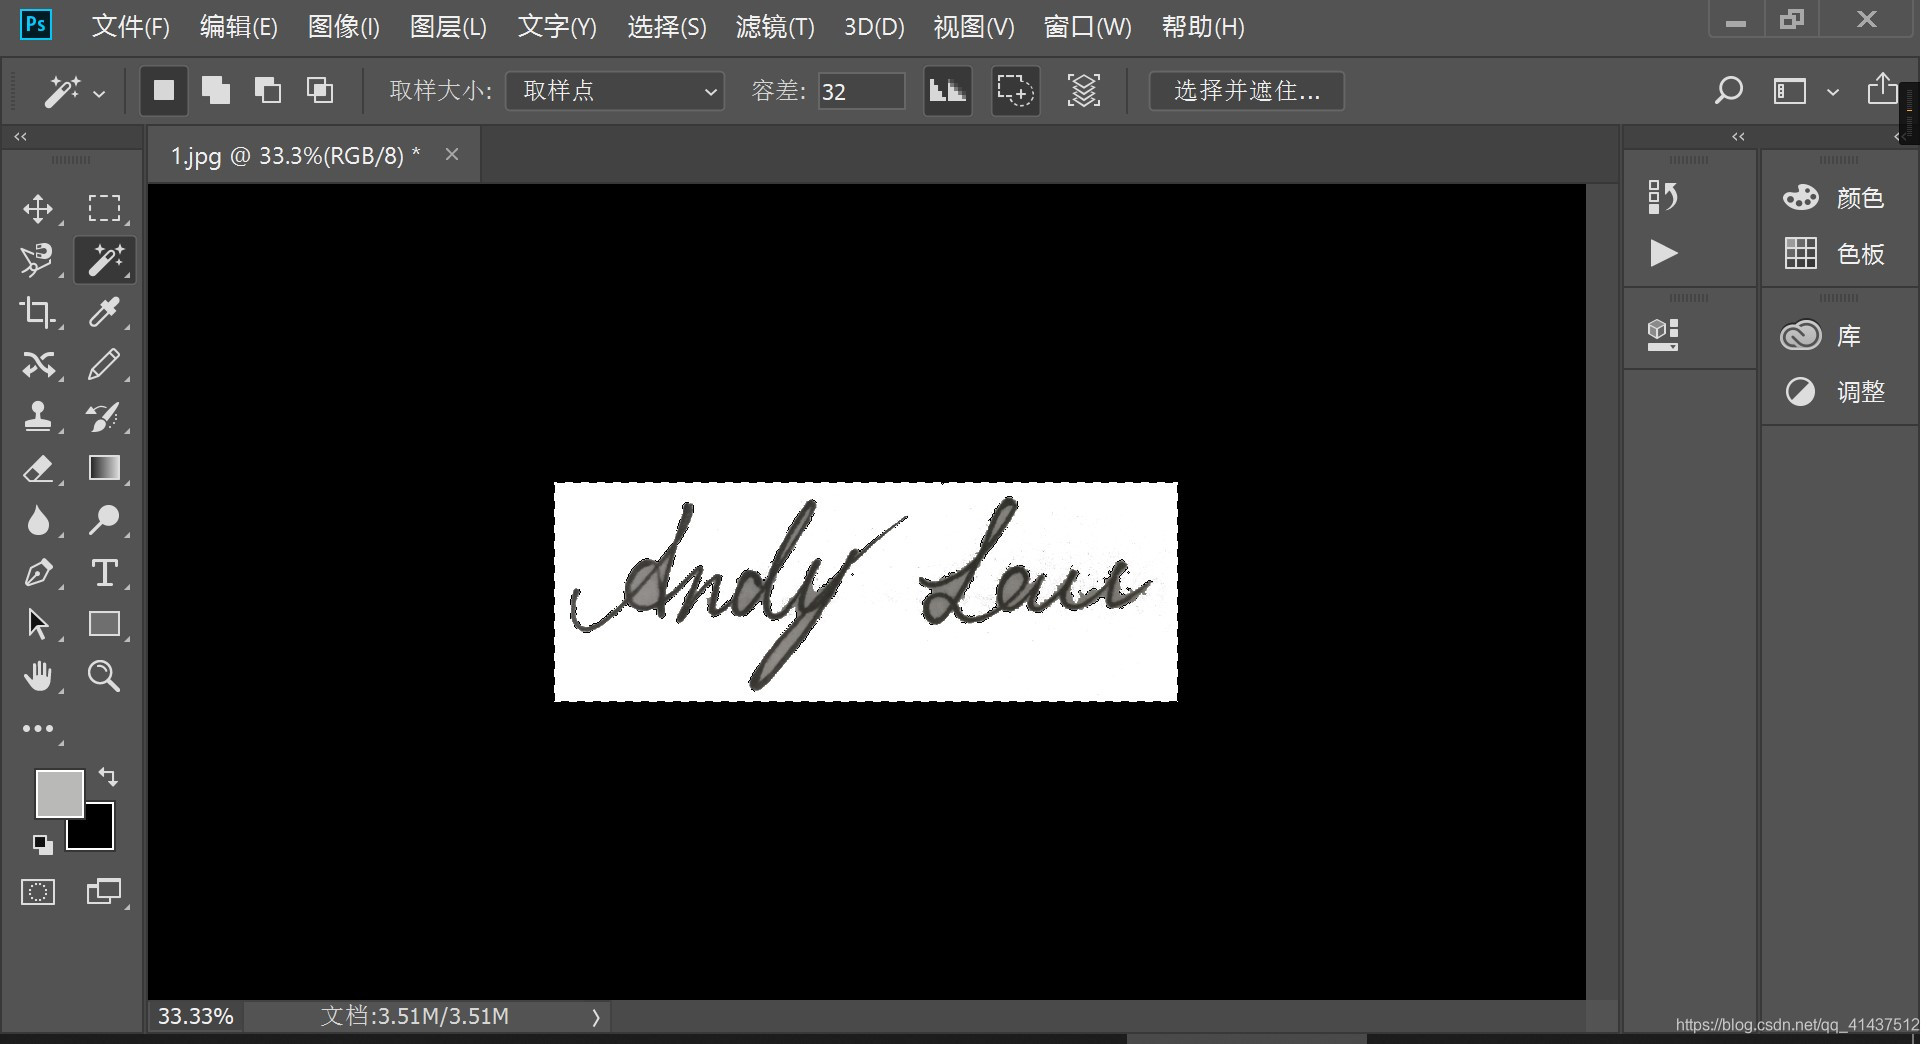
Task: Select the Horizontal Type tool
Action: pyautogui.click(x=104, y=573)
